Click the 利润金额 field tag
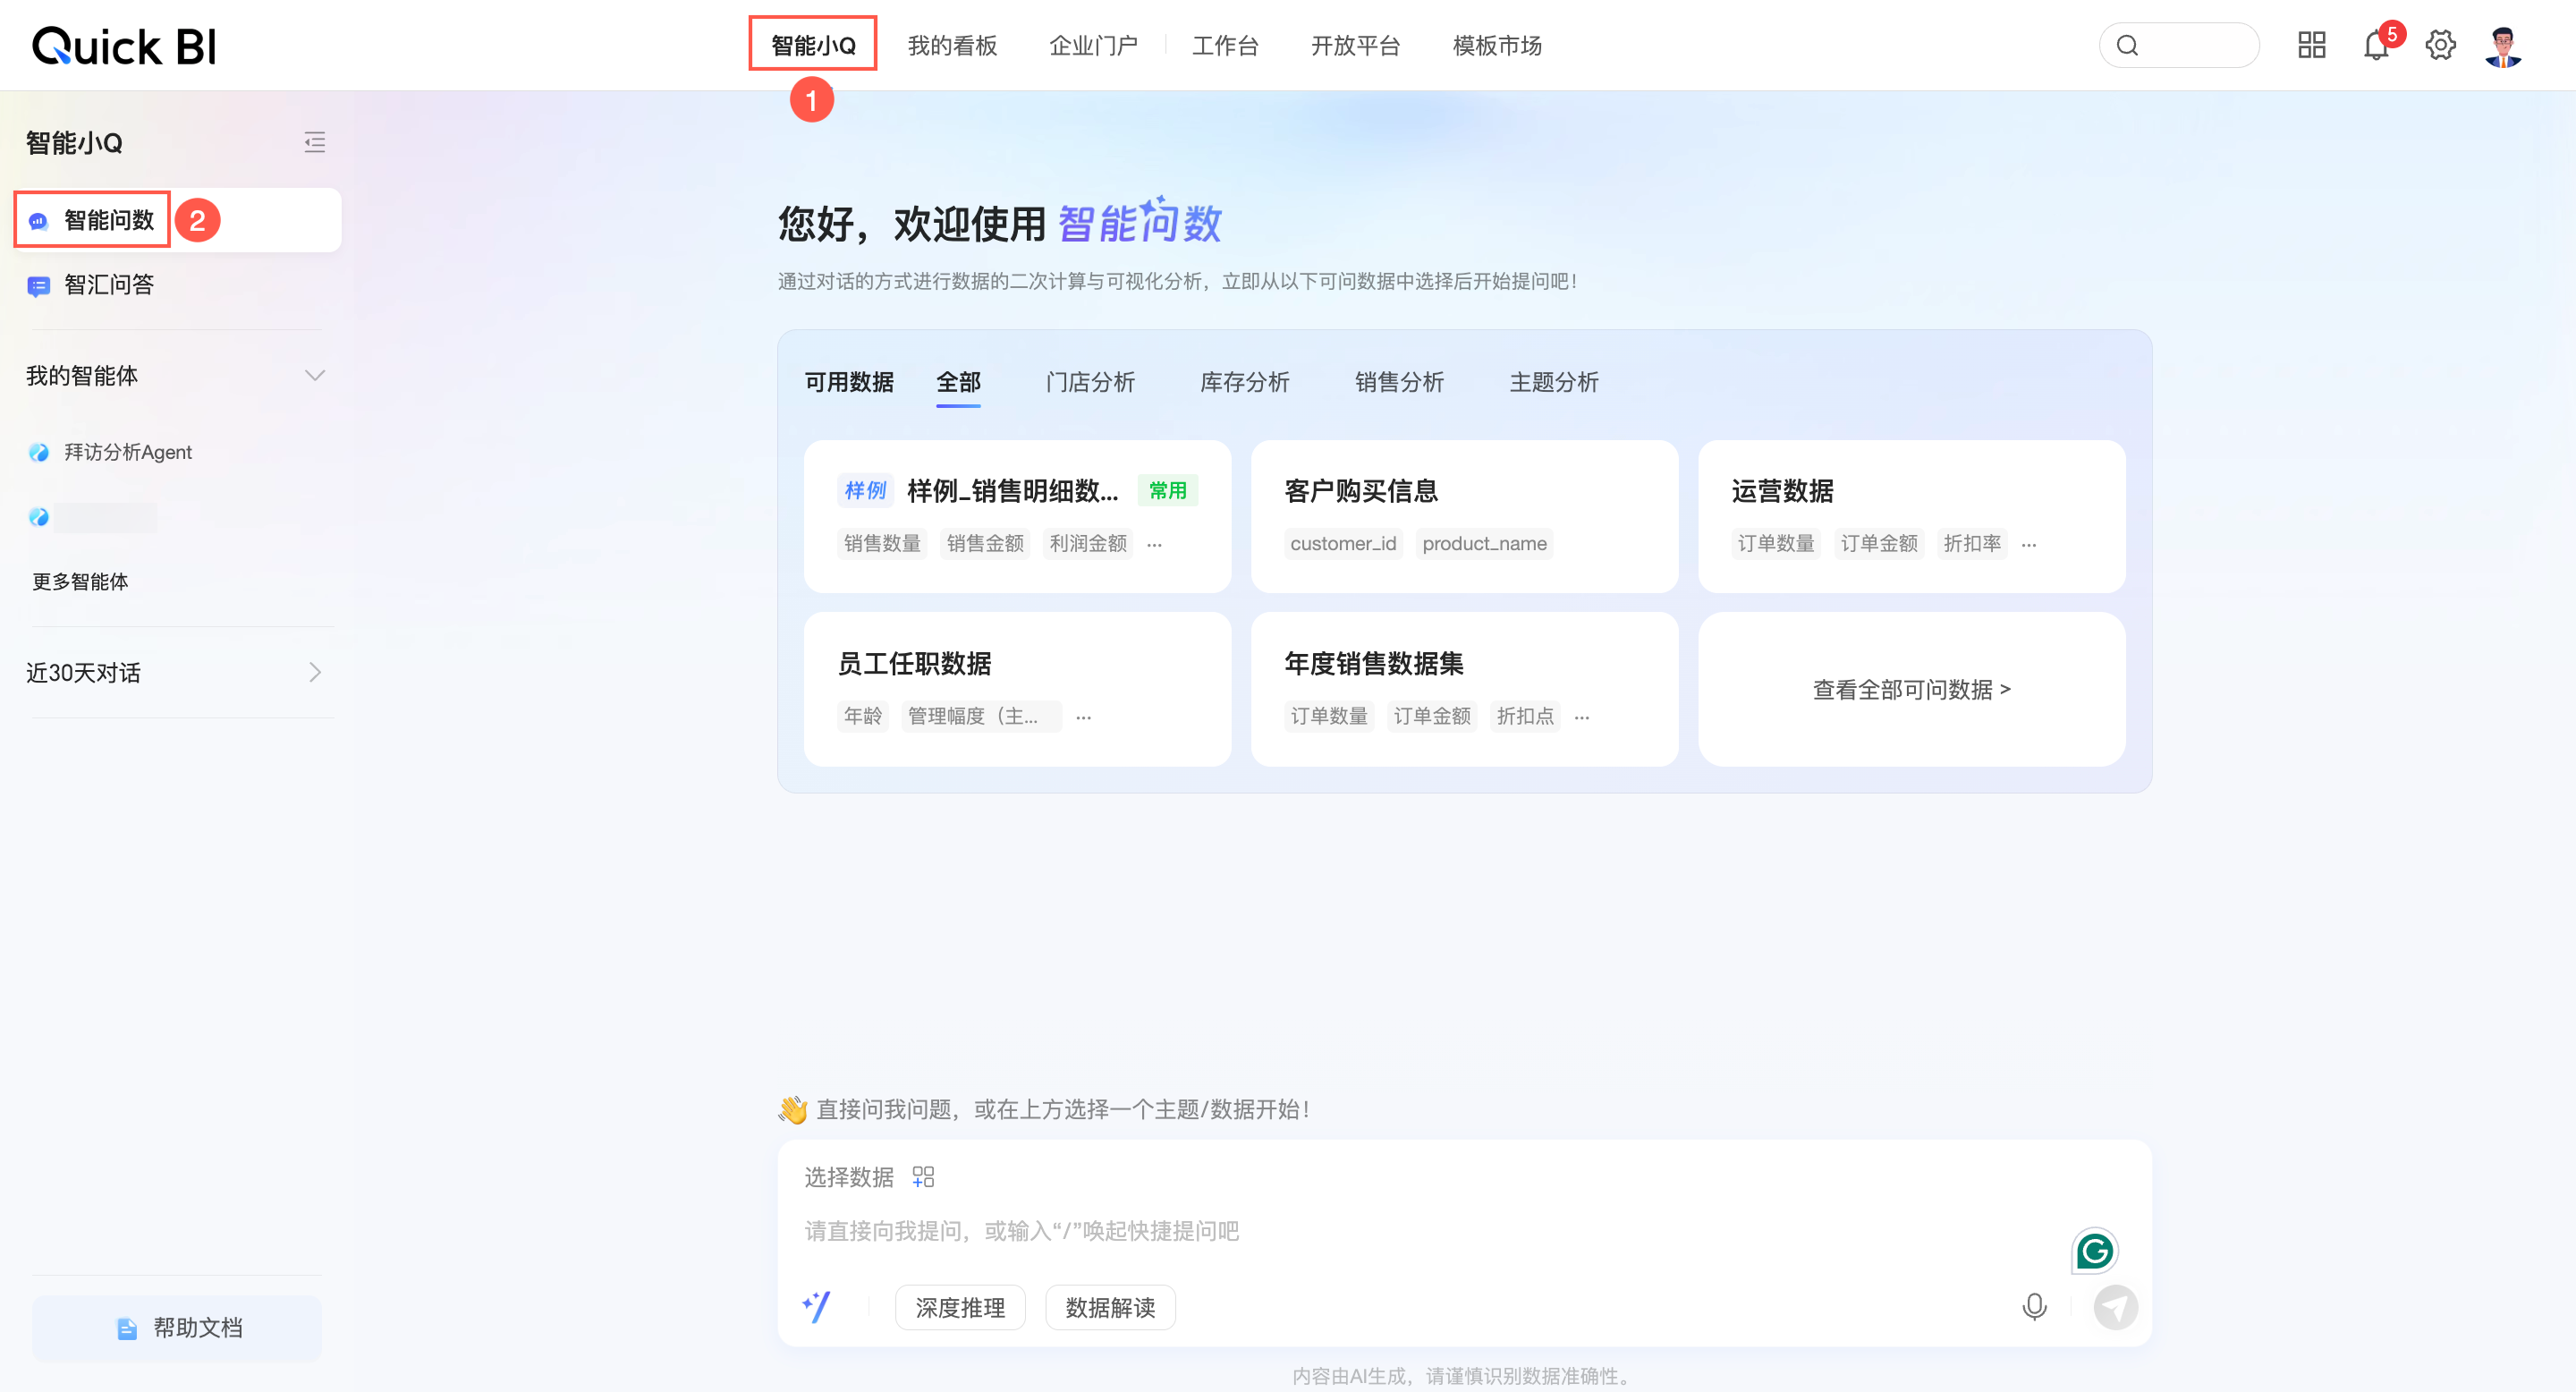 pyautogui.click(x=1088, y=543)
